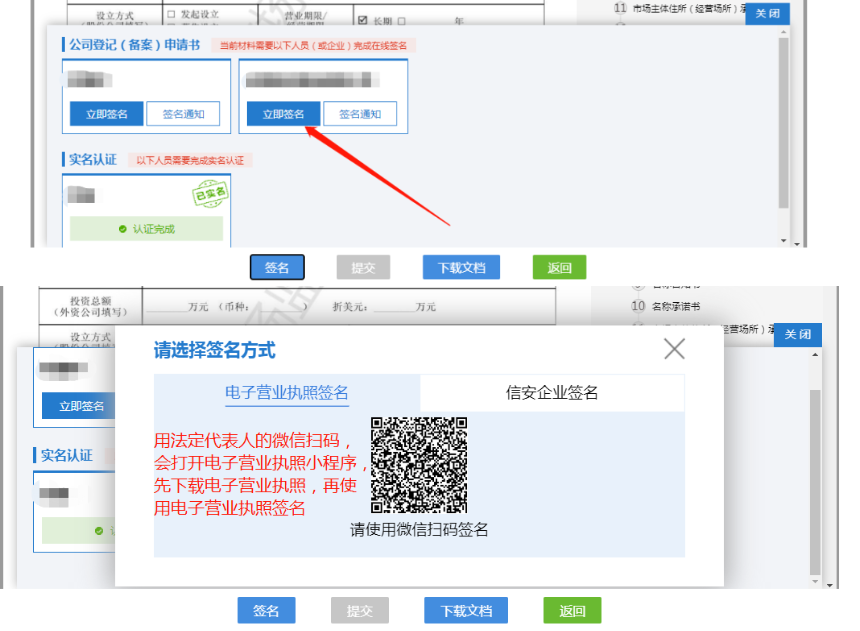Screen dimensions: 860x631
Task: Click the 关闭 button beside the dialog
Action: coord(797,335)
